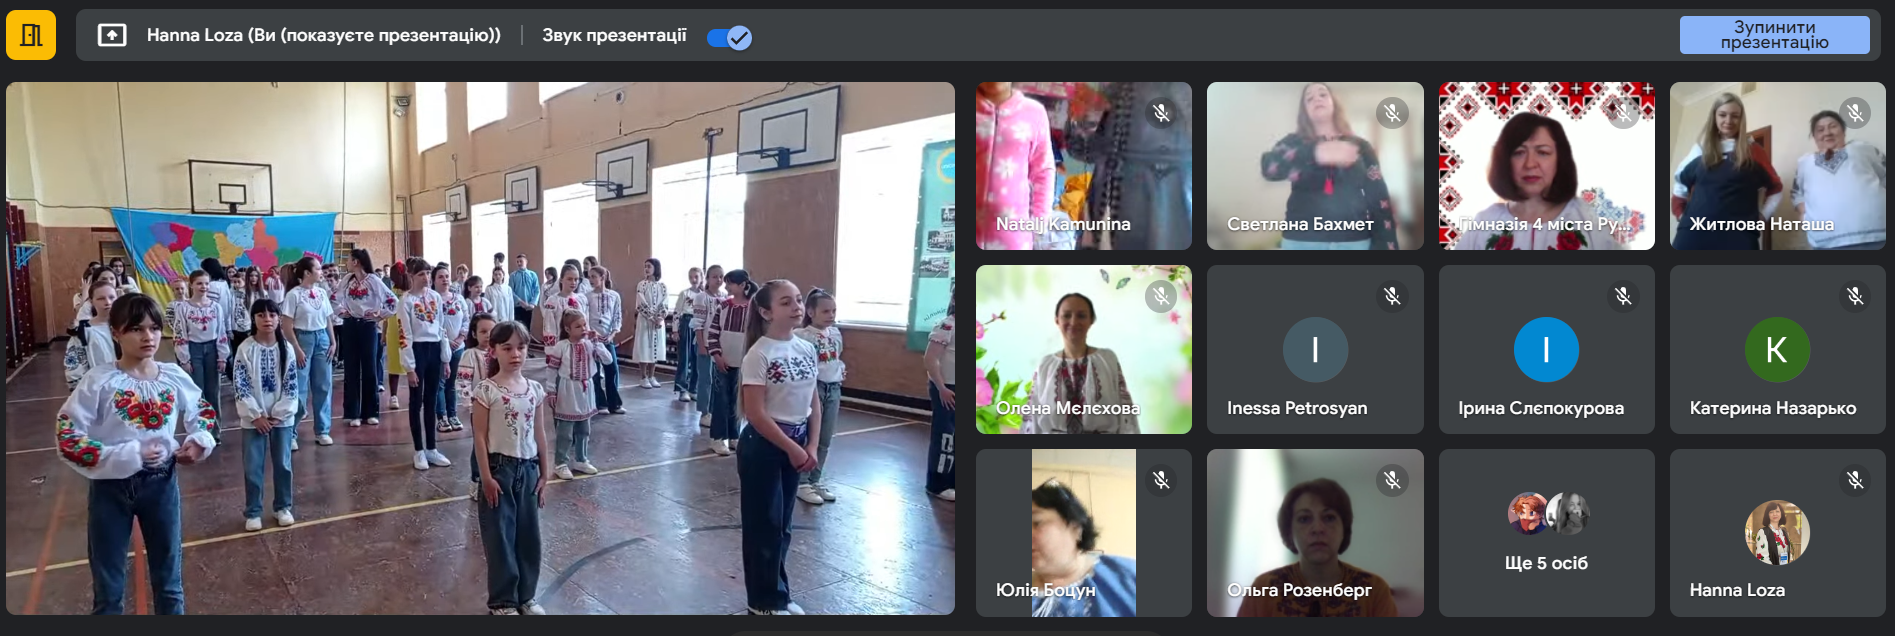This screenshot has height=636, width=1895.
Task: Click Inessa Petrosyan's gray avatar circle
Action: click(x=1315, y=350)
